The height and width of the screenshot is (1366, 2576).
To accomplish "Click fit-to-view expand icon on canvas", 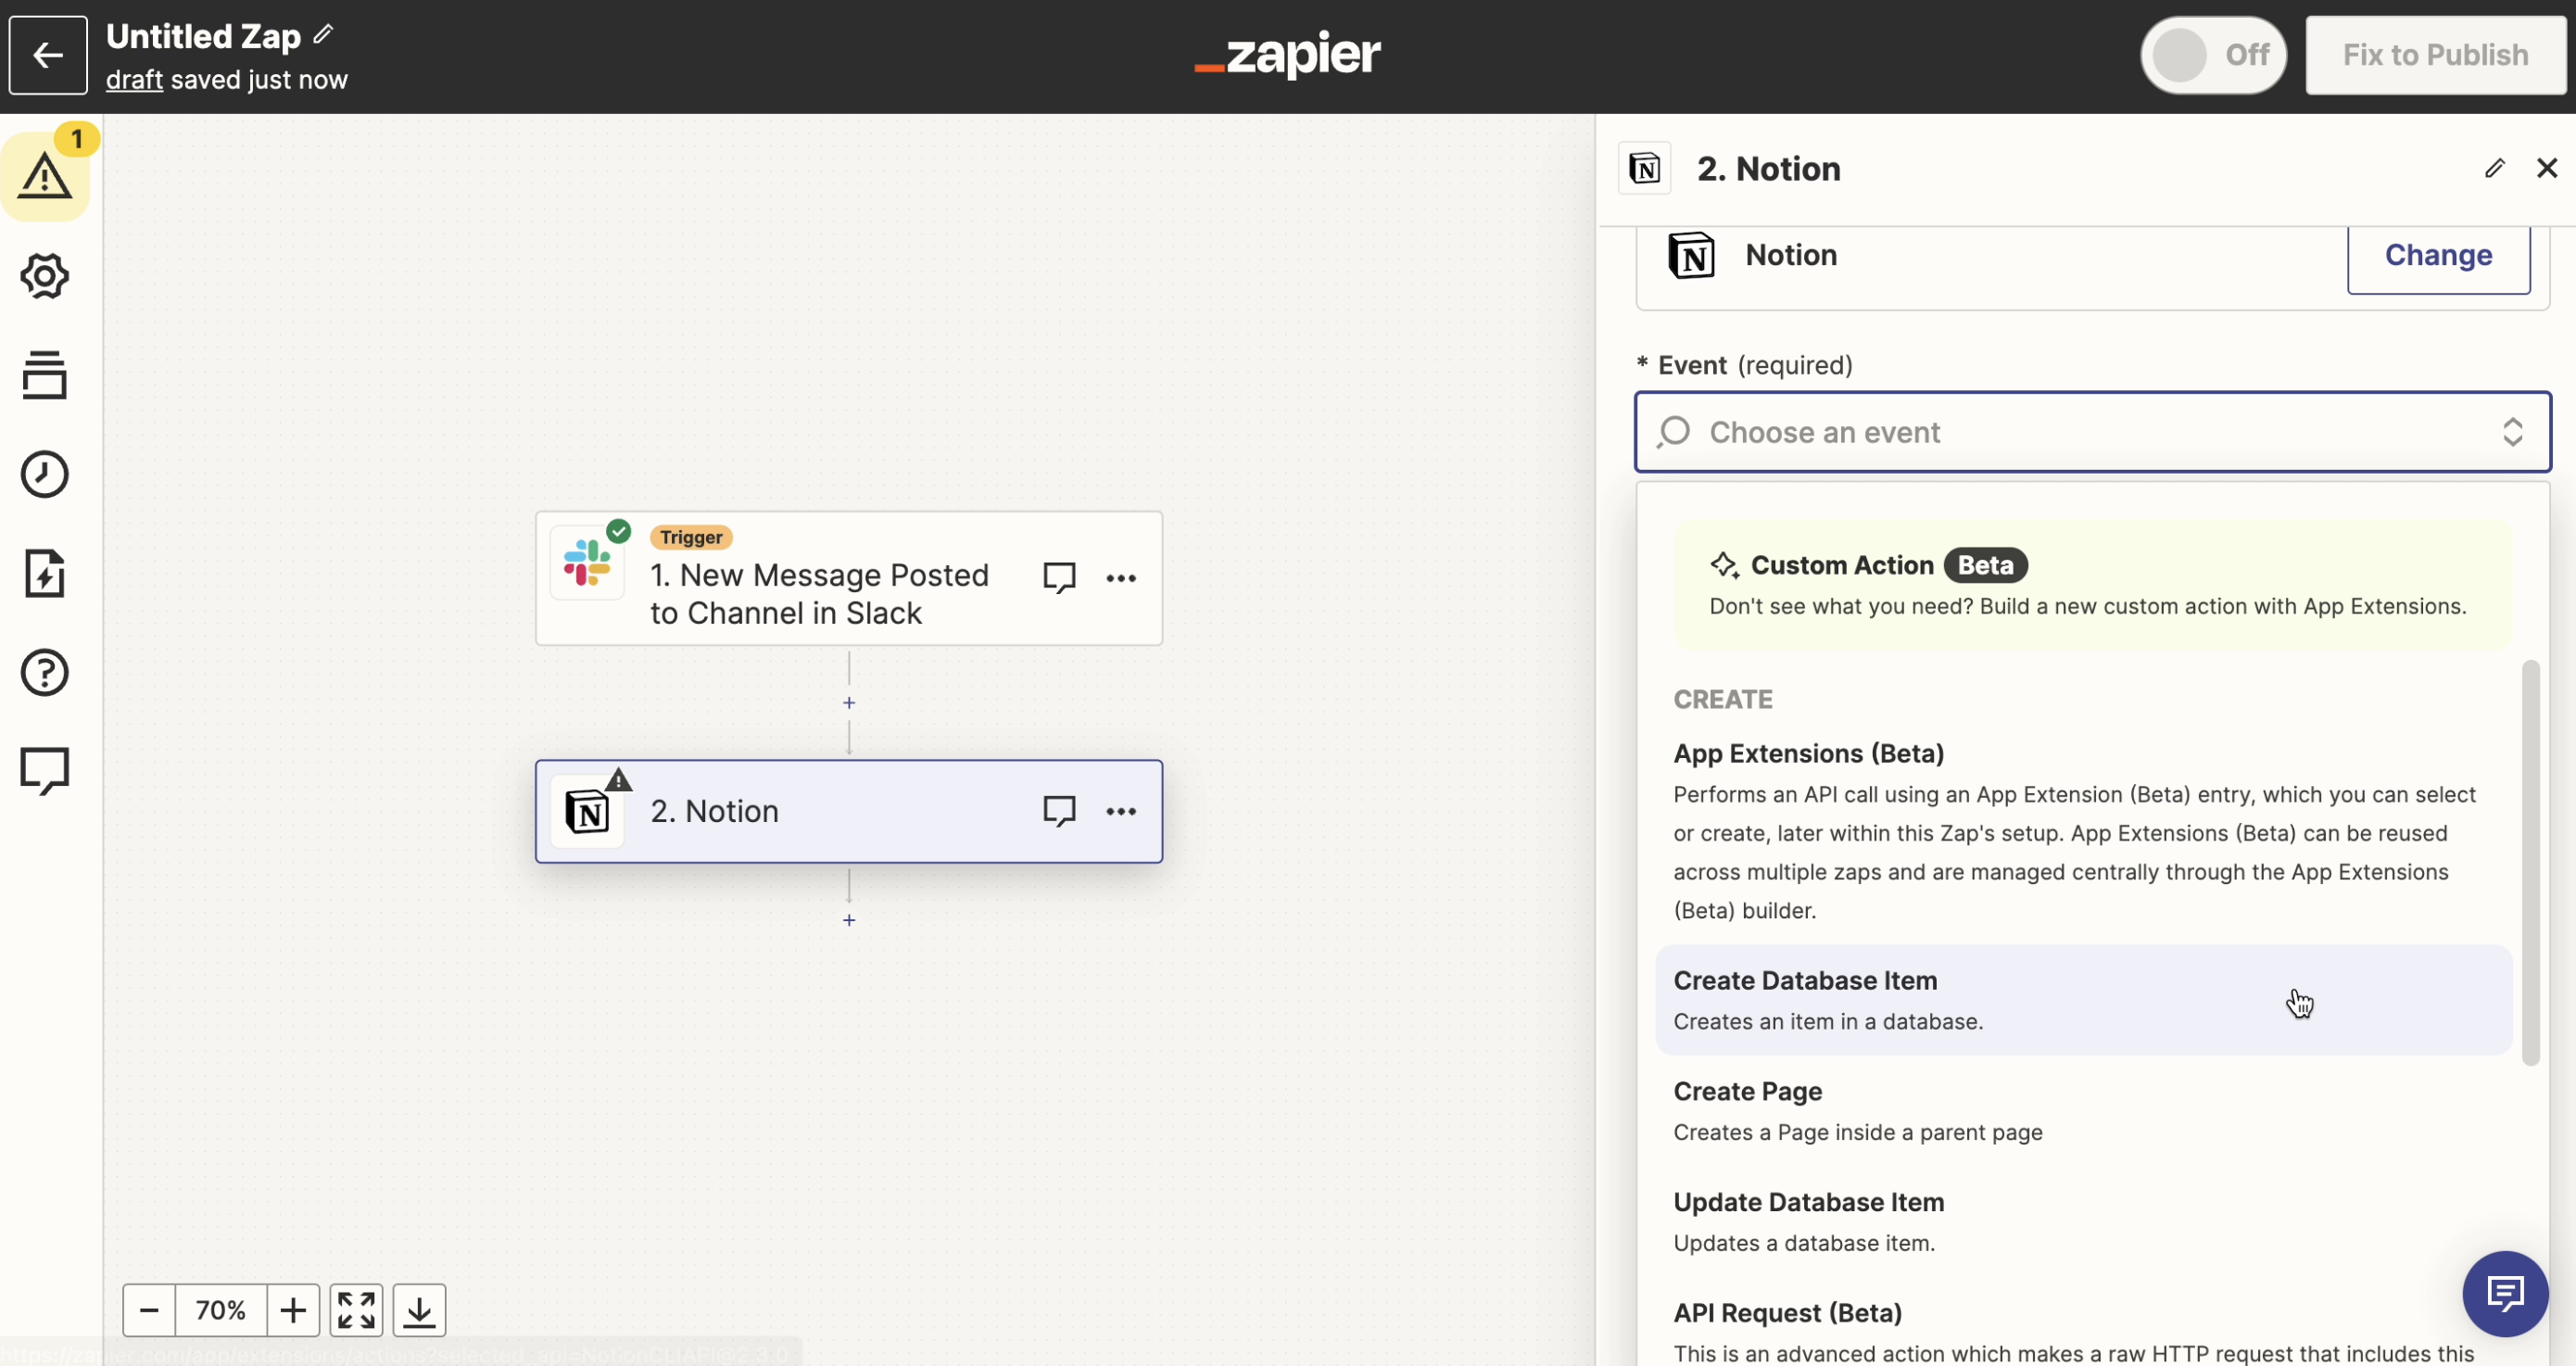I will 356,1310.
